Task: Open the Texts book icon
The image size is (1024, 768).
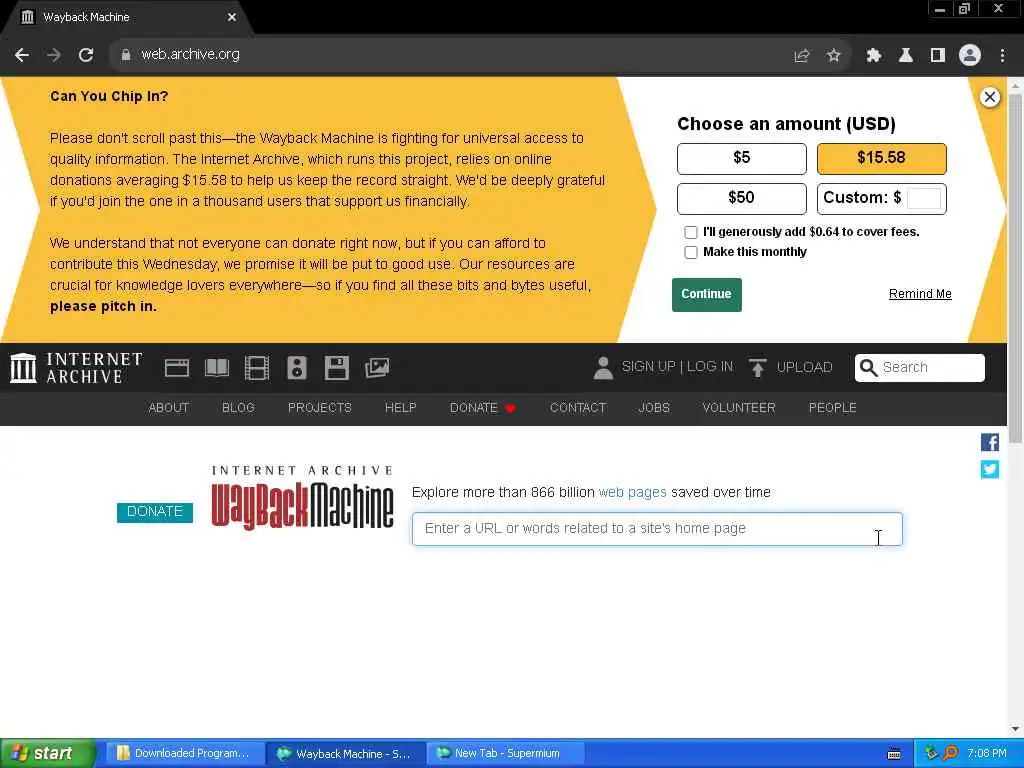Action: 217,368
